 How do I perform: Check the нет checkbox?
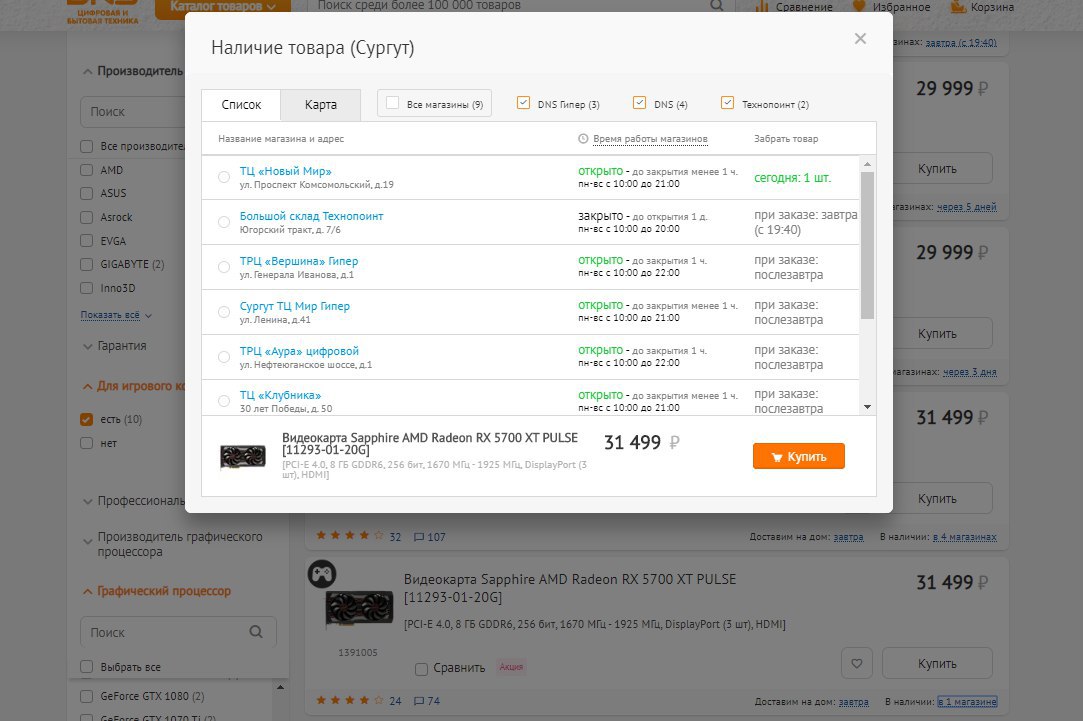pos(86,443)
